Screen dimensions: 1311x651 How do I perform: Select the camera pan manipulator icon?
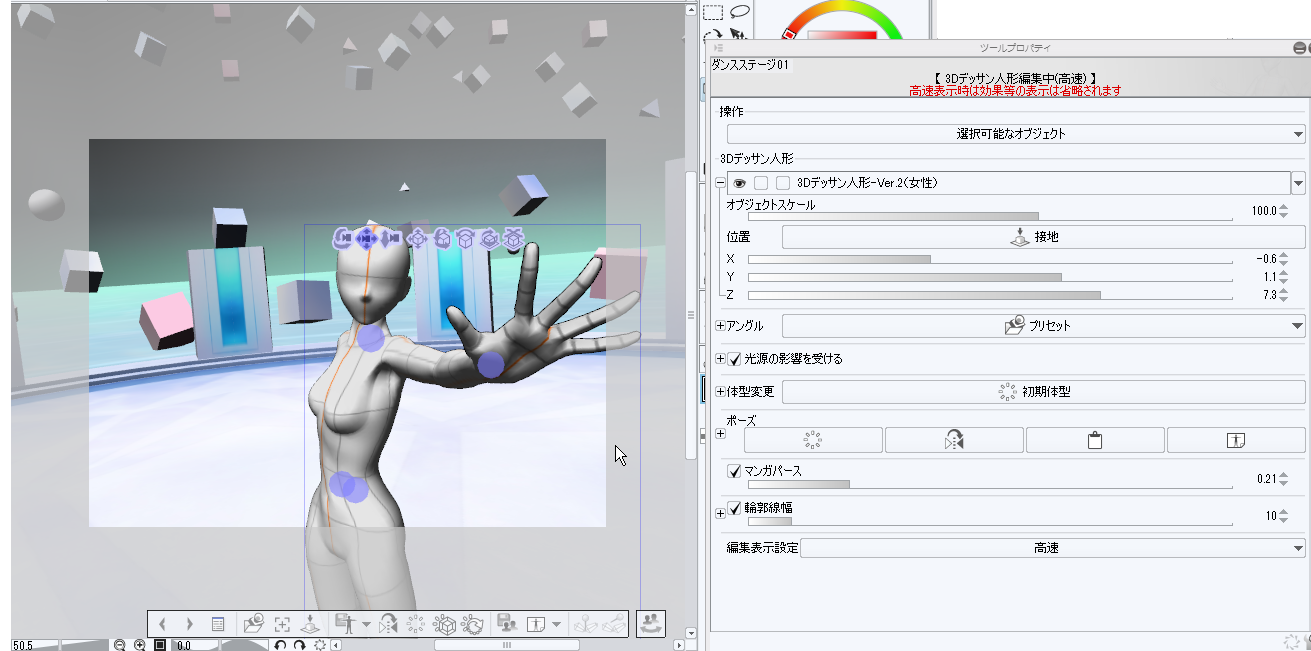tap(367, 238)
